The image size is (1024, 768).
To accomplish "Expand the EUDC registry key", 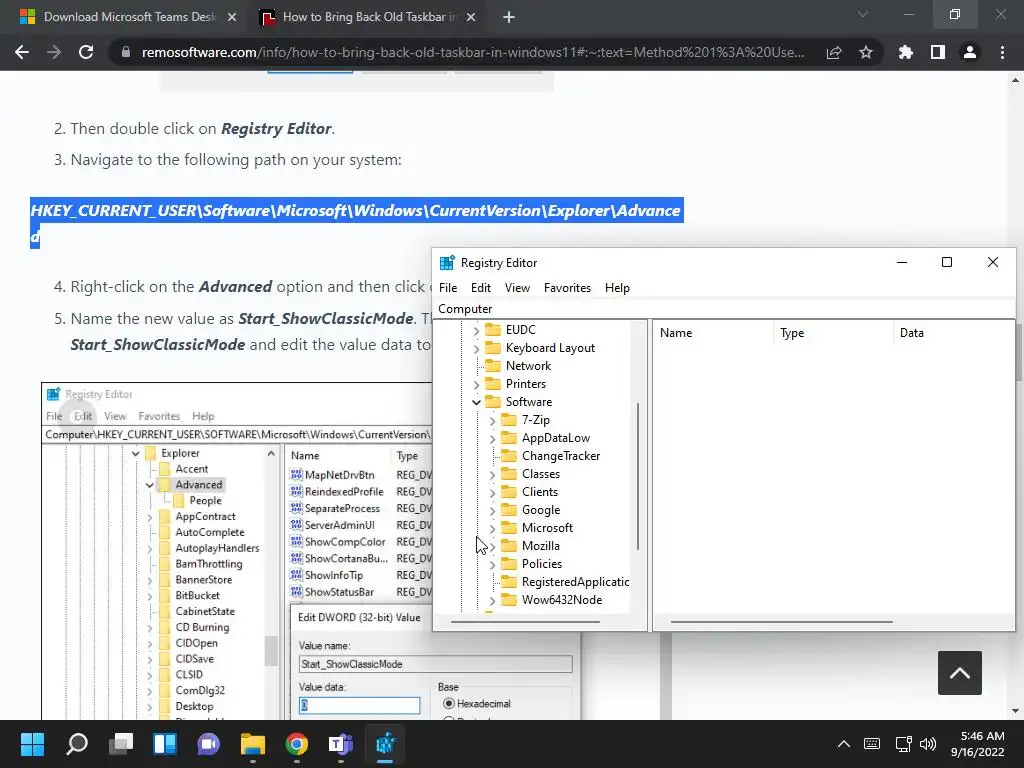I will click(476, 331).
